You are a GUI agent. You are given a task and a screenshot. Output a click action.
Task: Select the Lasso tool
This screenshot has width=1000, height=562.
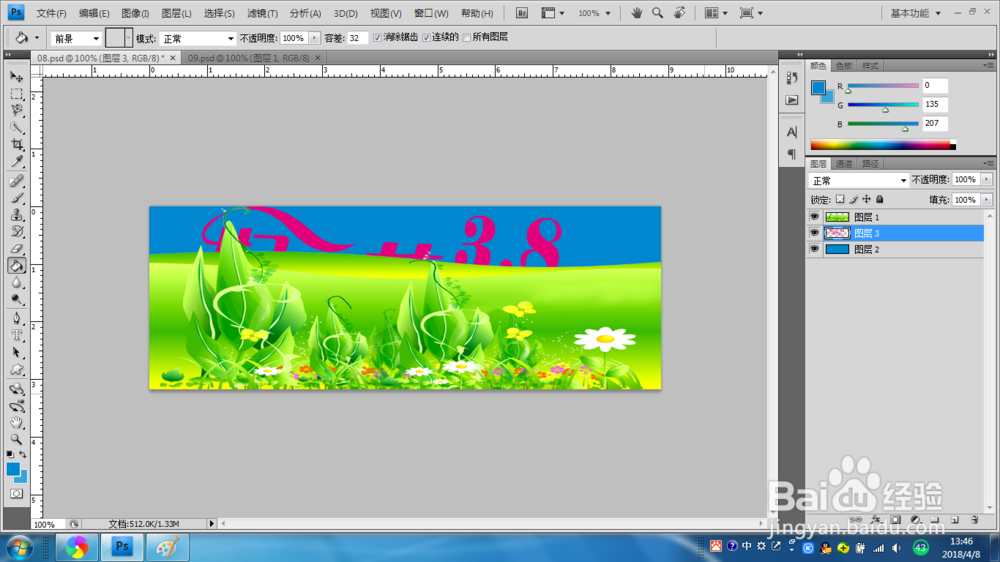[17, 110]
